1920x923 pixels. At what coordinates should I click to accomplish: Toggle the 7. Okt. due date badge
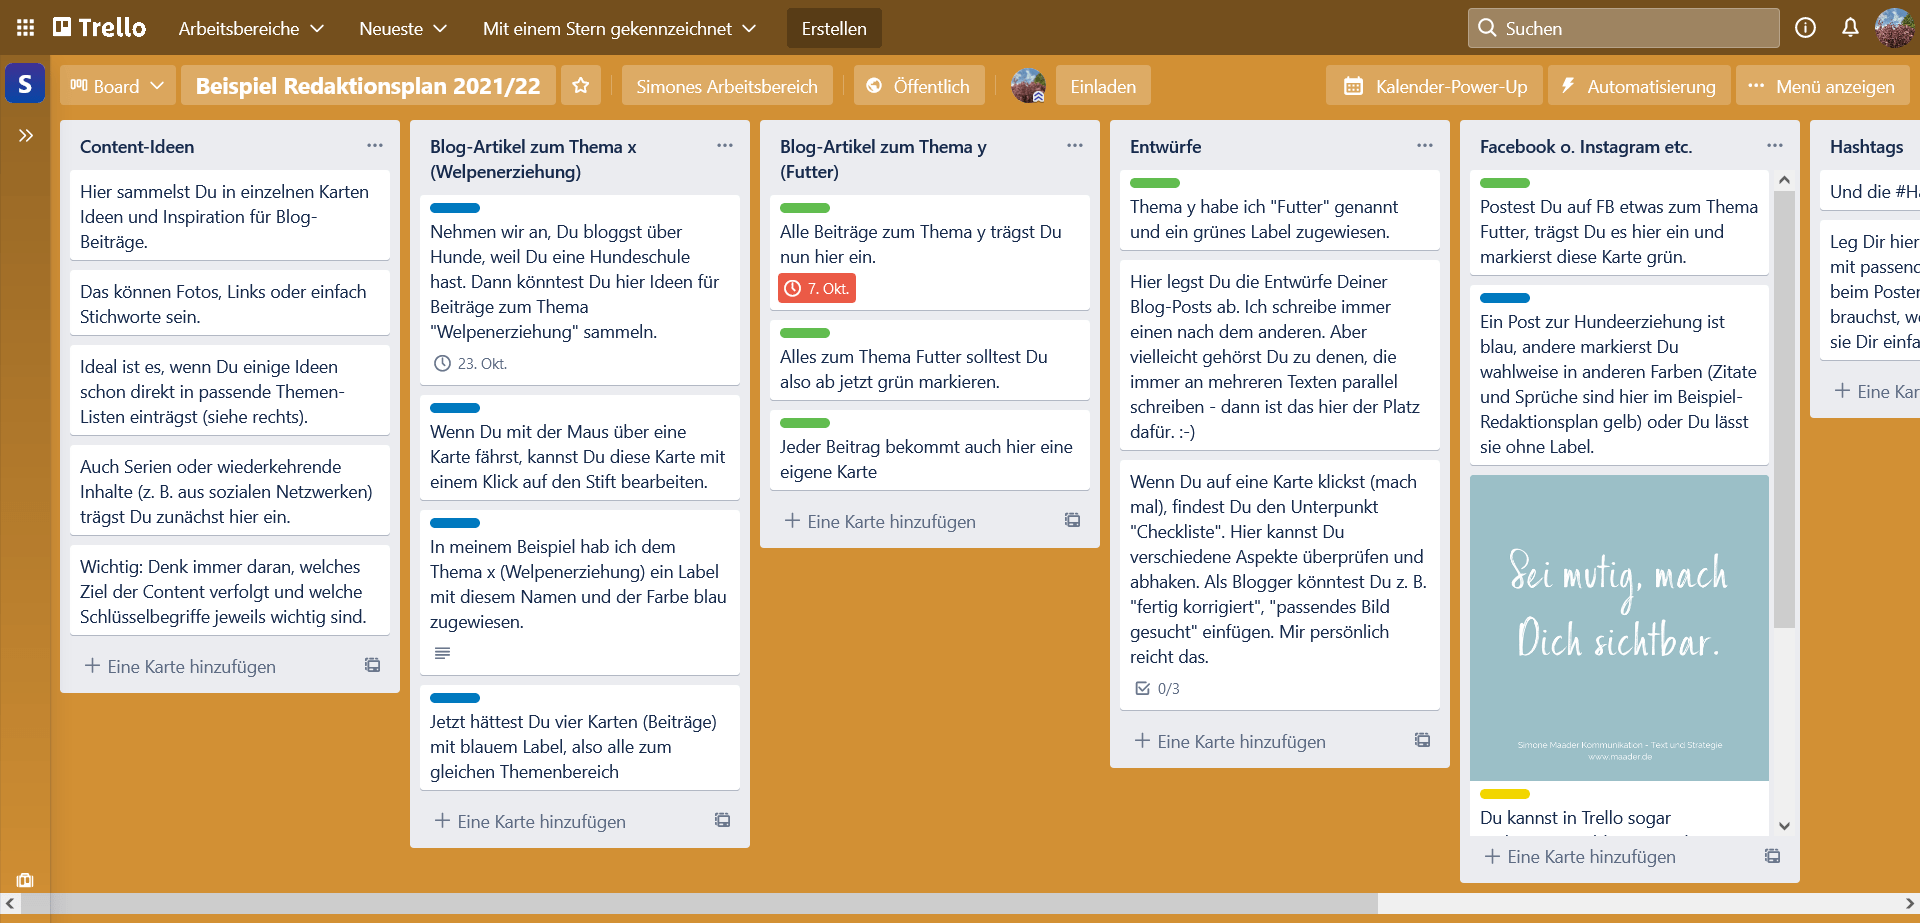coord(817,288)
